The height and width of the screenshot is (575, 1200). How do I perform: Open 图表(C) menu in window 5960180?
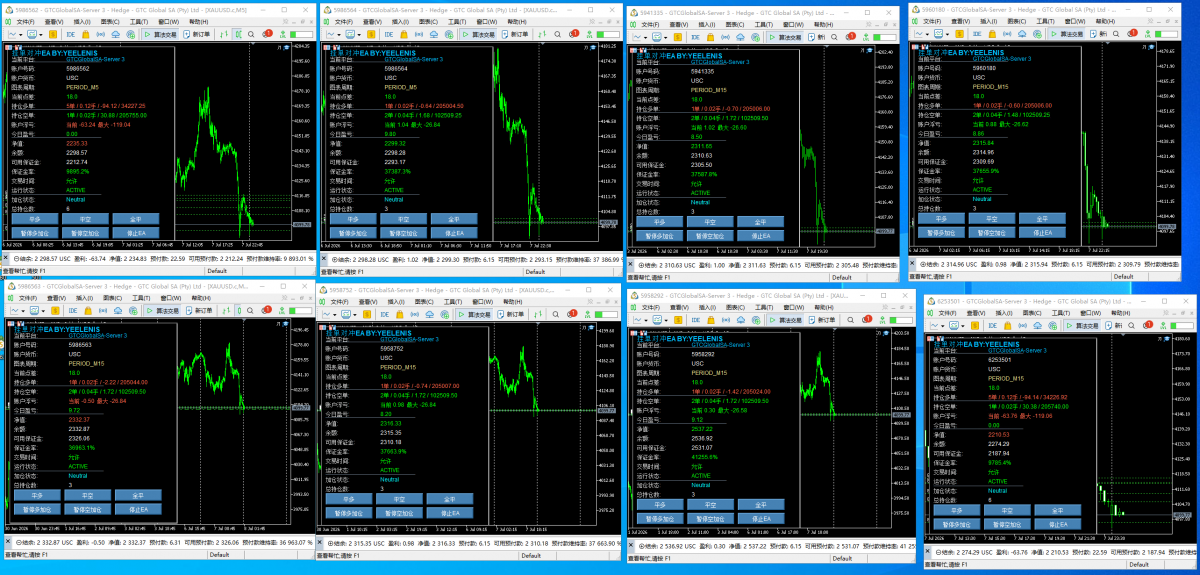[1017, 21]
